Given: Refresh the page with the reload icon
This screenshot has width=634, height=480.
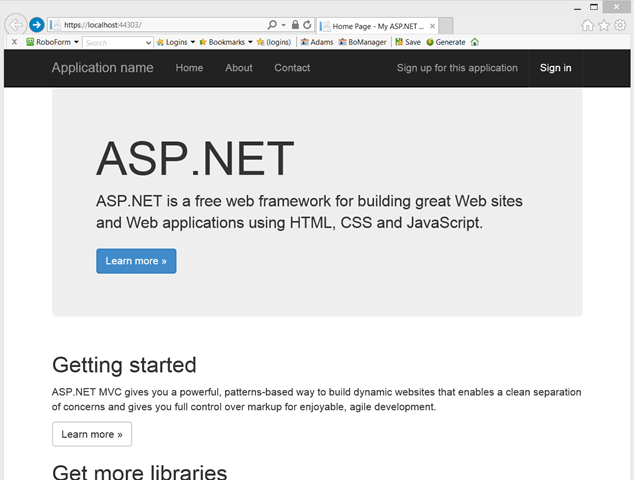Looking at the screenshot, I should pos(307,25).
